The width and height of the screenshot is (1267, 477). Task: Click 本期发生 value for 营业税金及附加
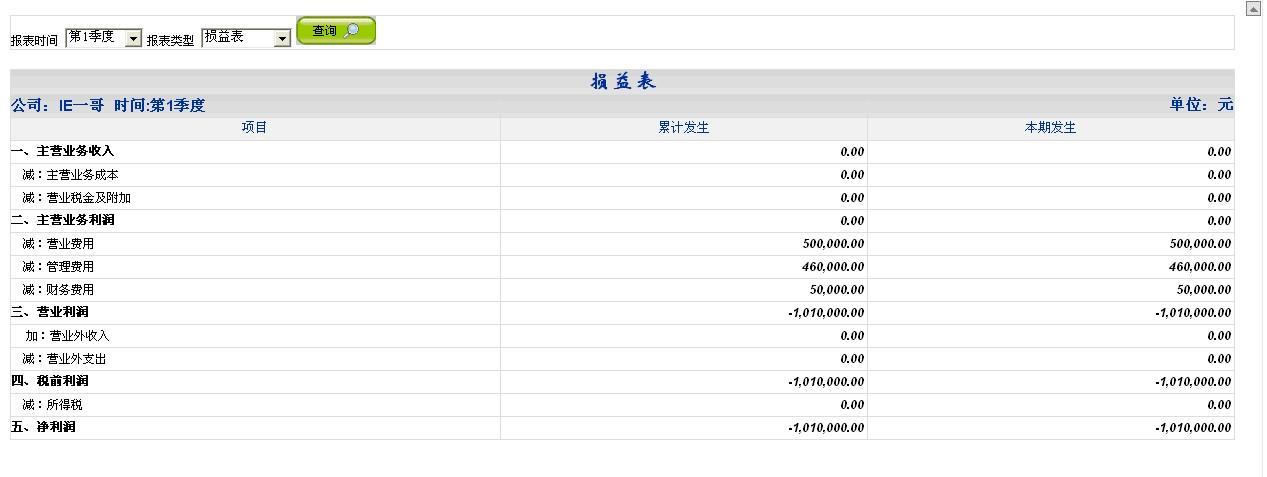click(1219, 197)
